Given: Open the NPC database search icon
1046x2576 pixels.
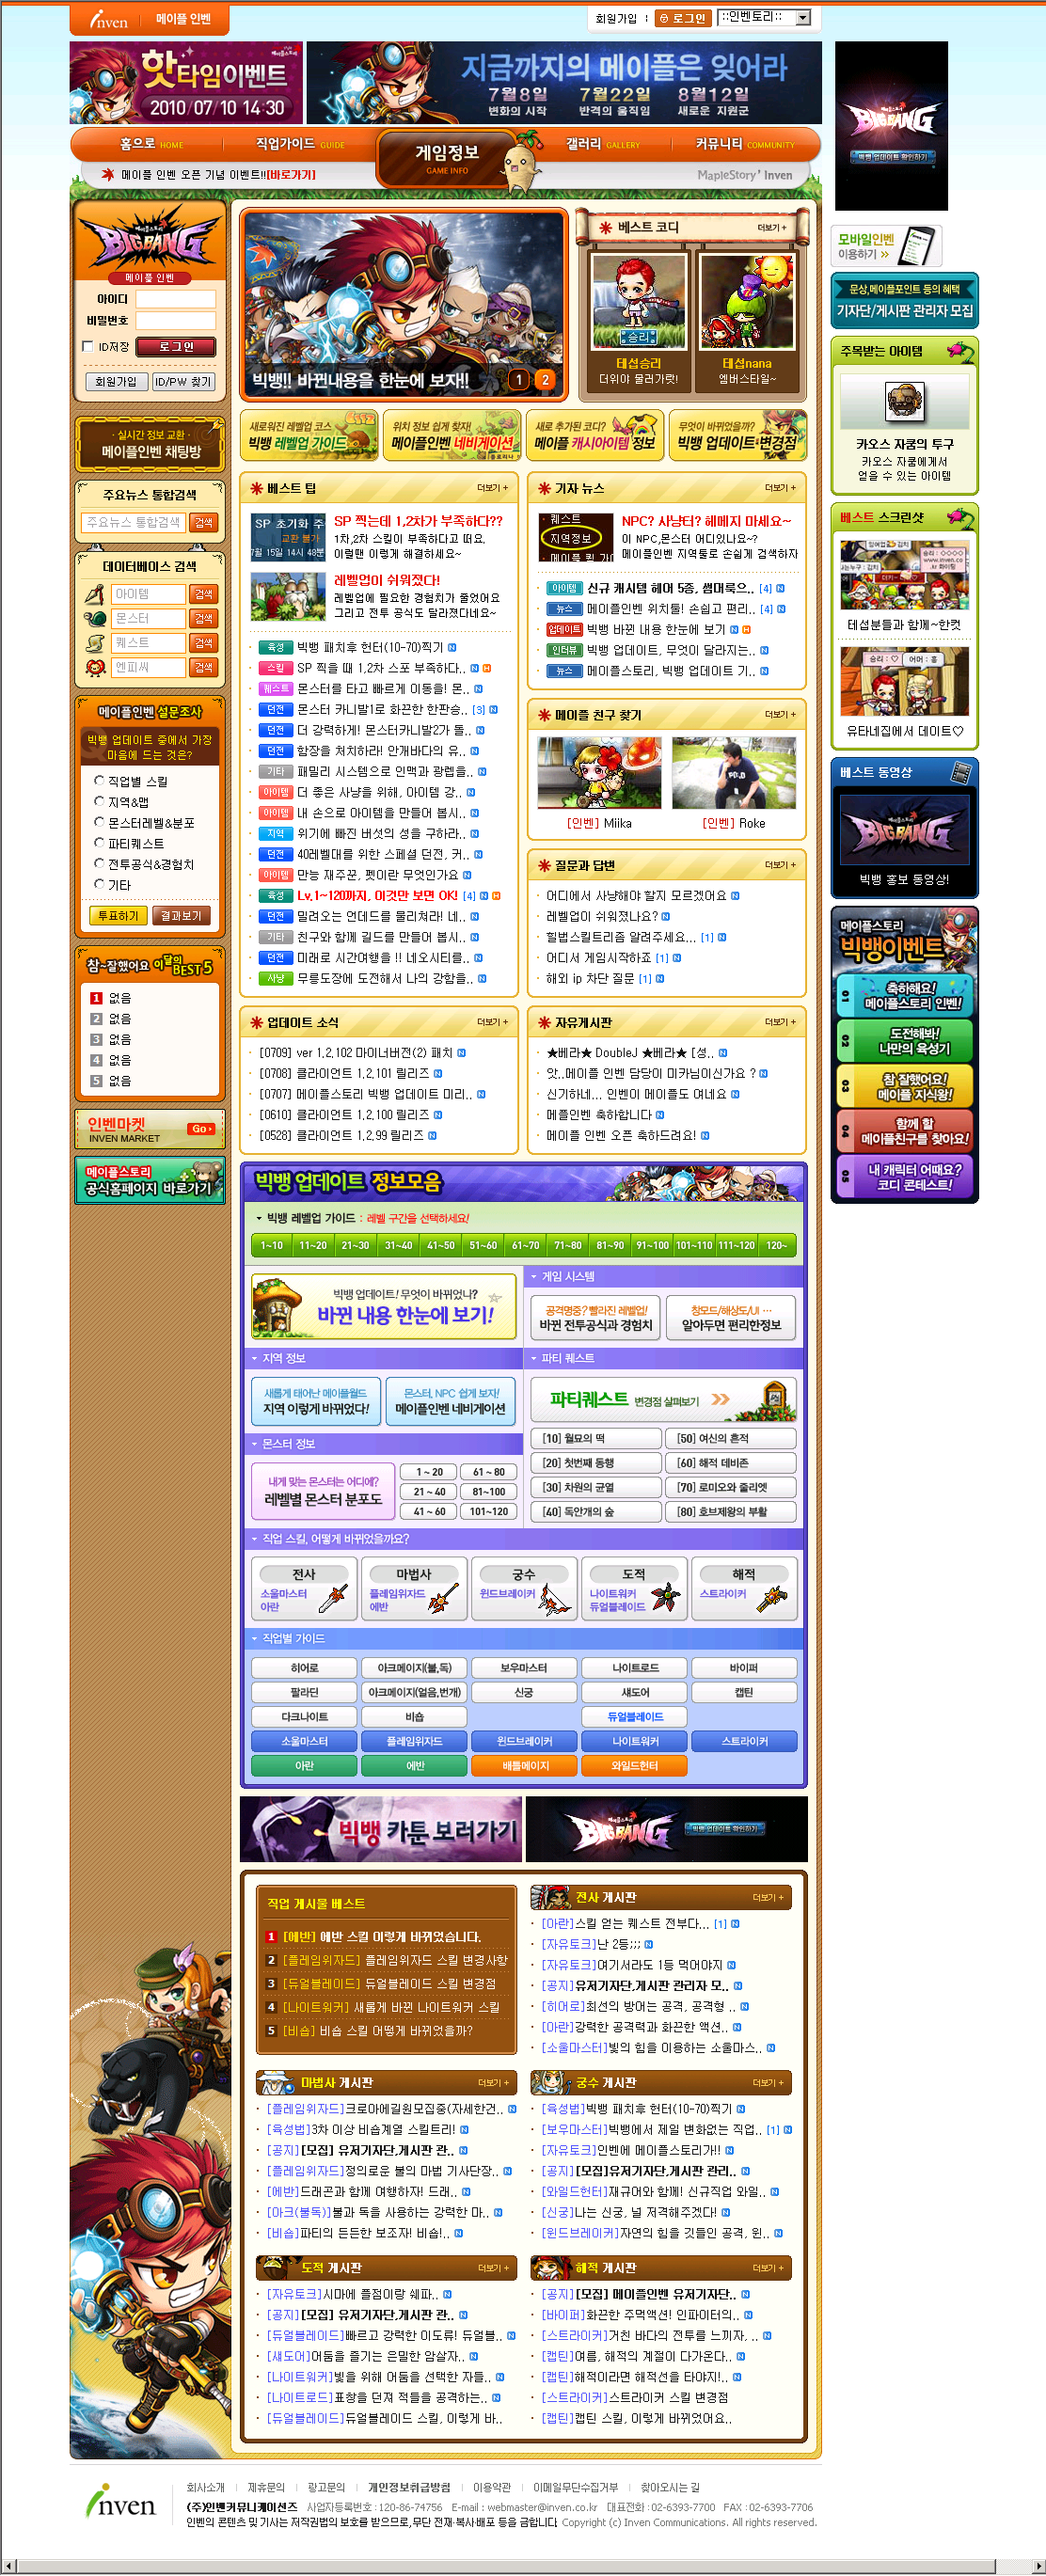Looking at the screenshot, I should [x=94, y=667].
